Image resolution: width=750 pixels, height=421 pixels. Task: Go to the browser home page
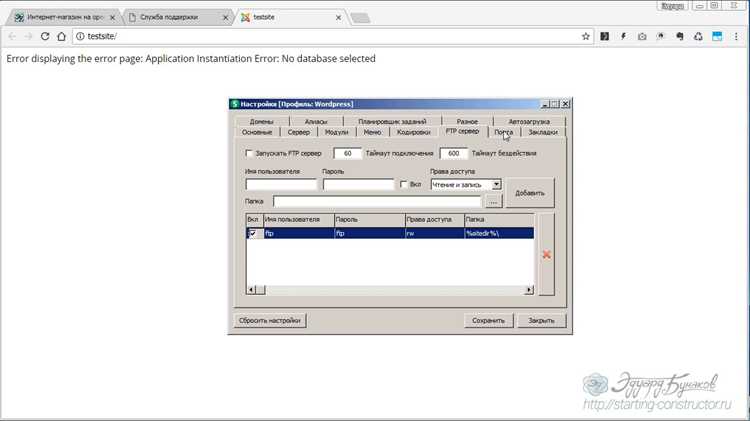(x=61, y=36)
